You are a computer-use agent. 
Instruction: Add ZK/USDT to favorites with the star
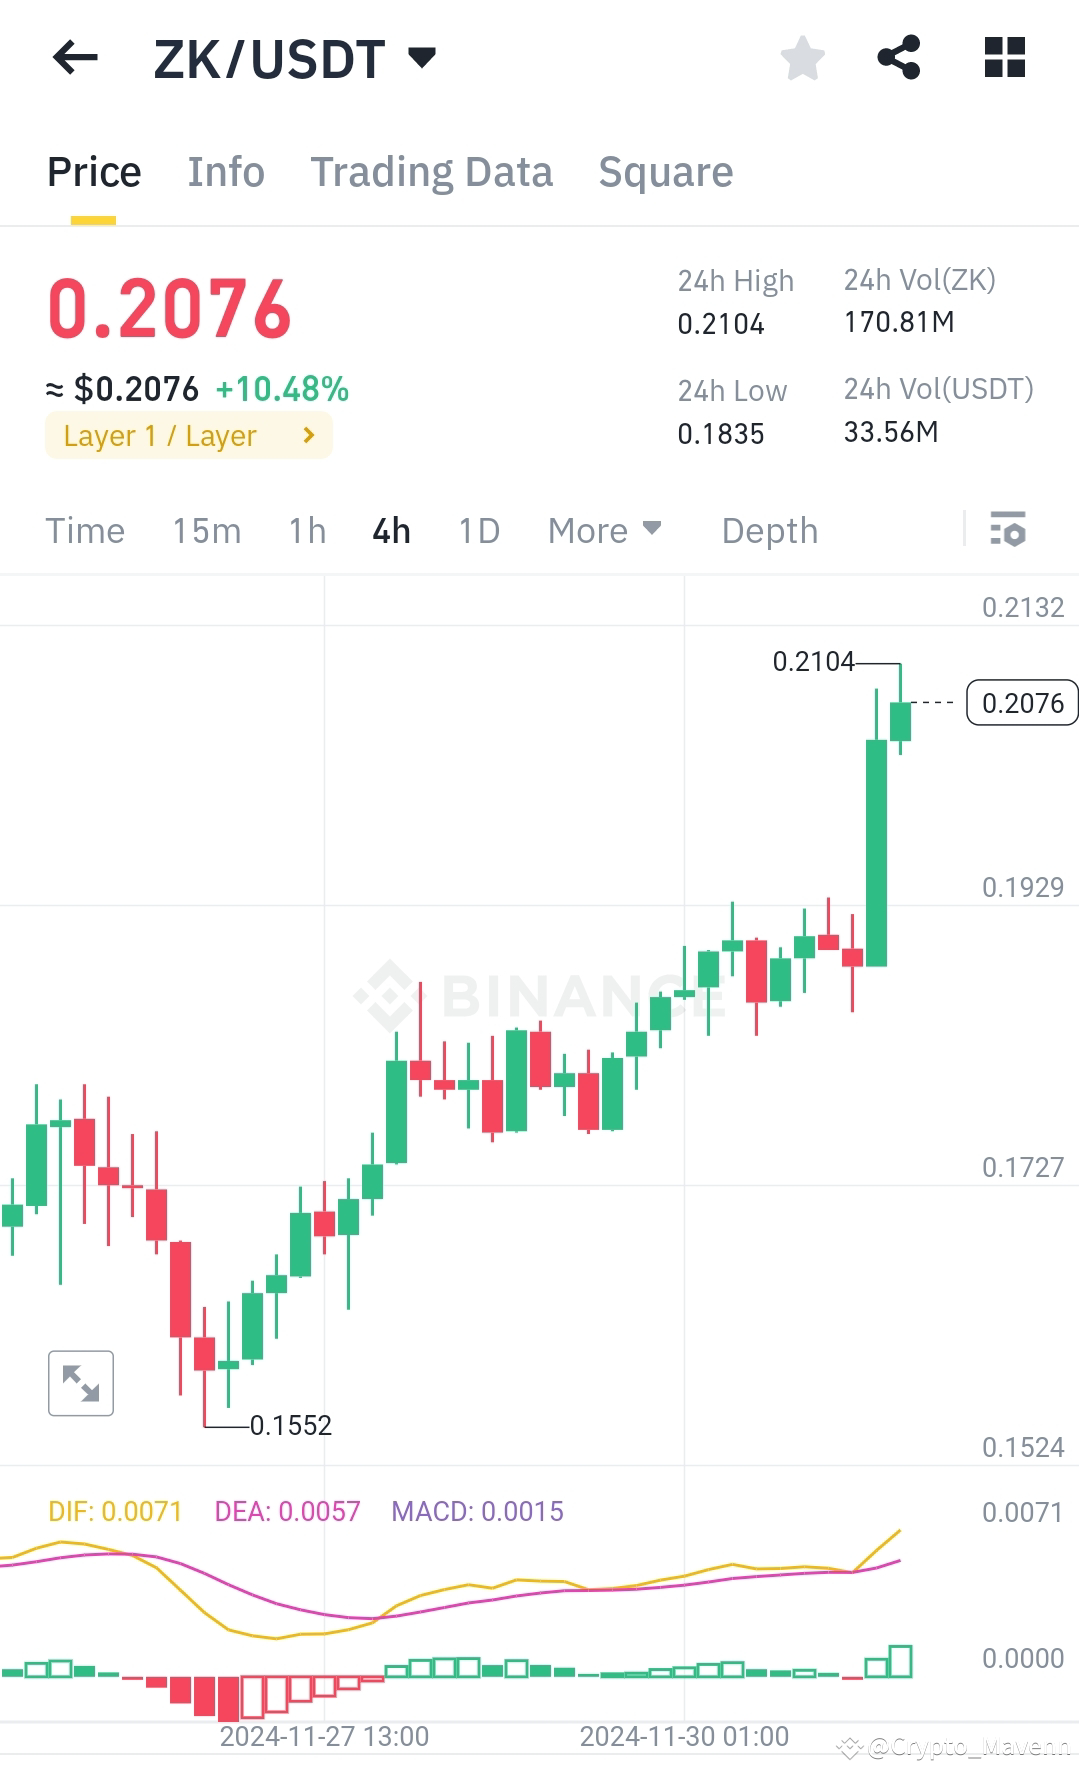coord(803,57)
